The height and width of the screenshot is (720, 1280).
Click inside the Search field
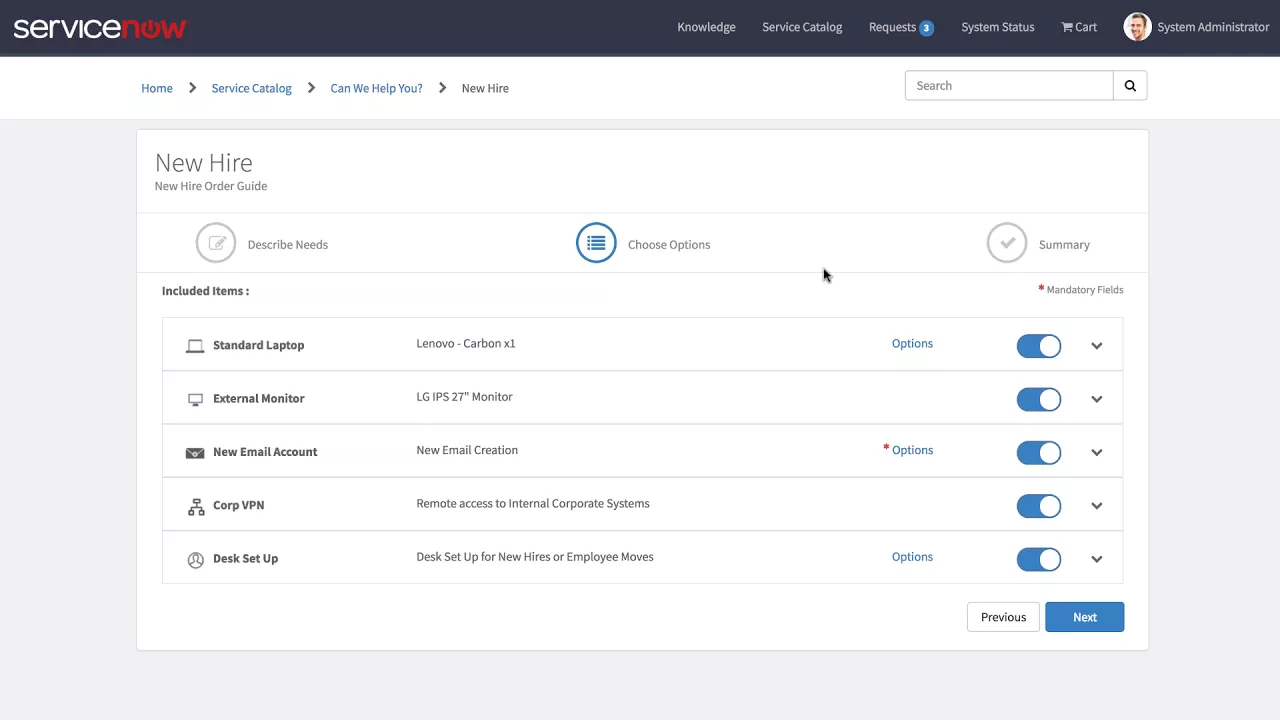(1000, 85)
